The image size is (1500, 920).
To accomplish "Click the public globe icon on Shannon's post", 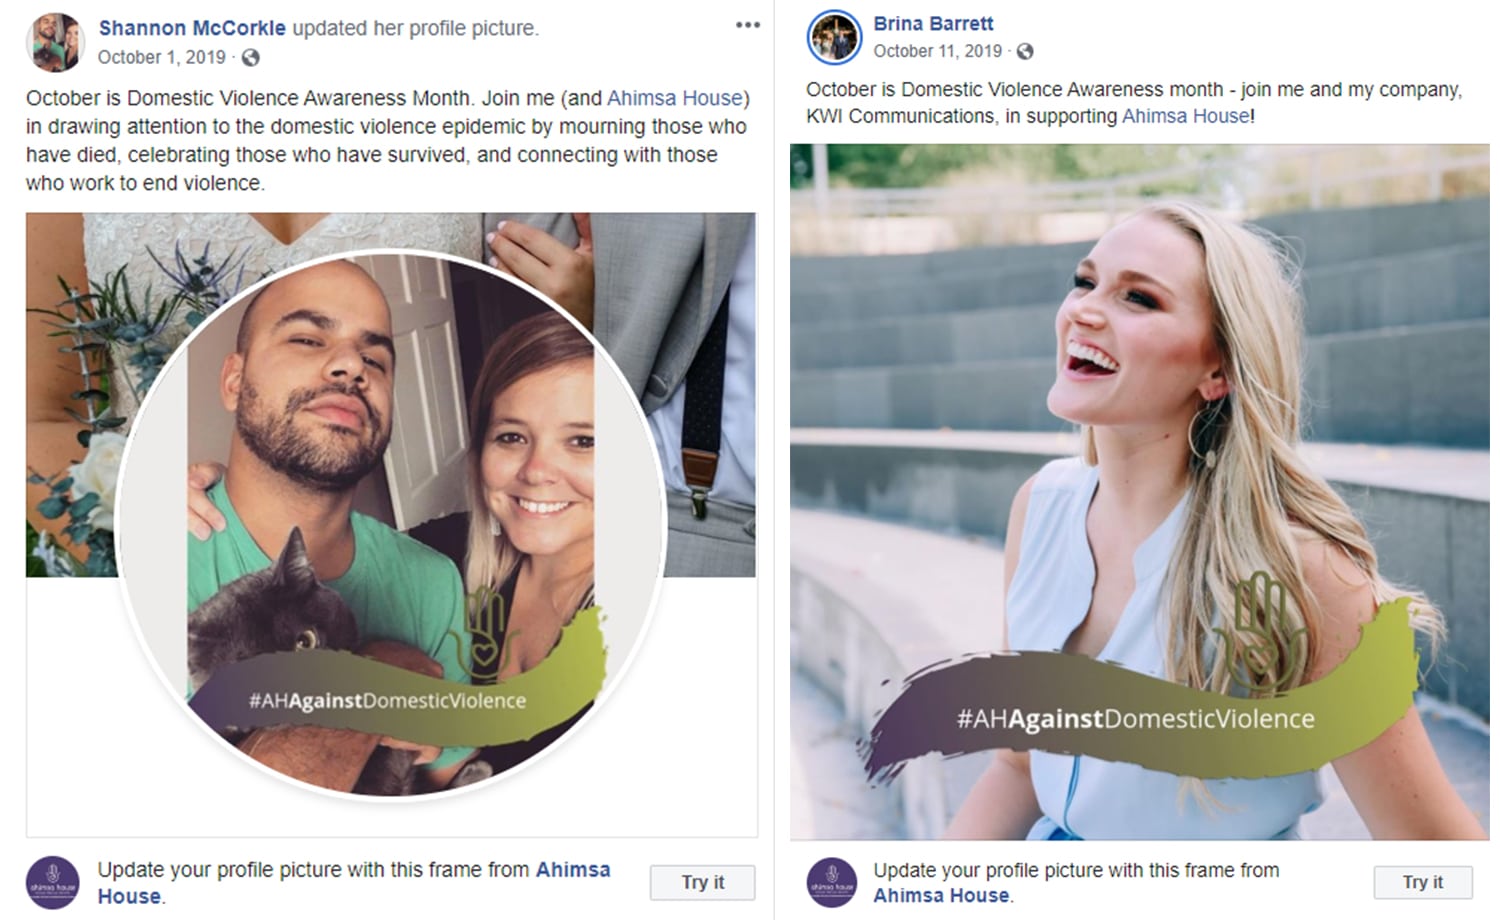I will pyautogui.click(x=251, y=58).
